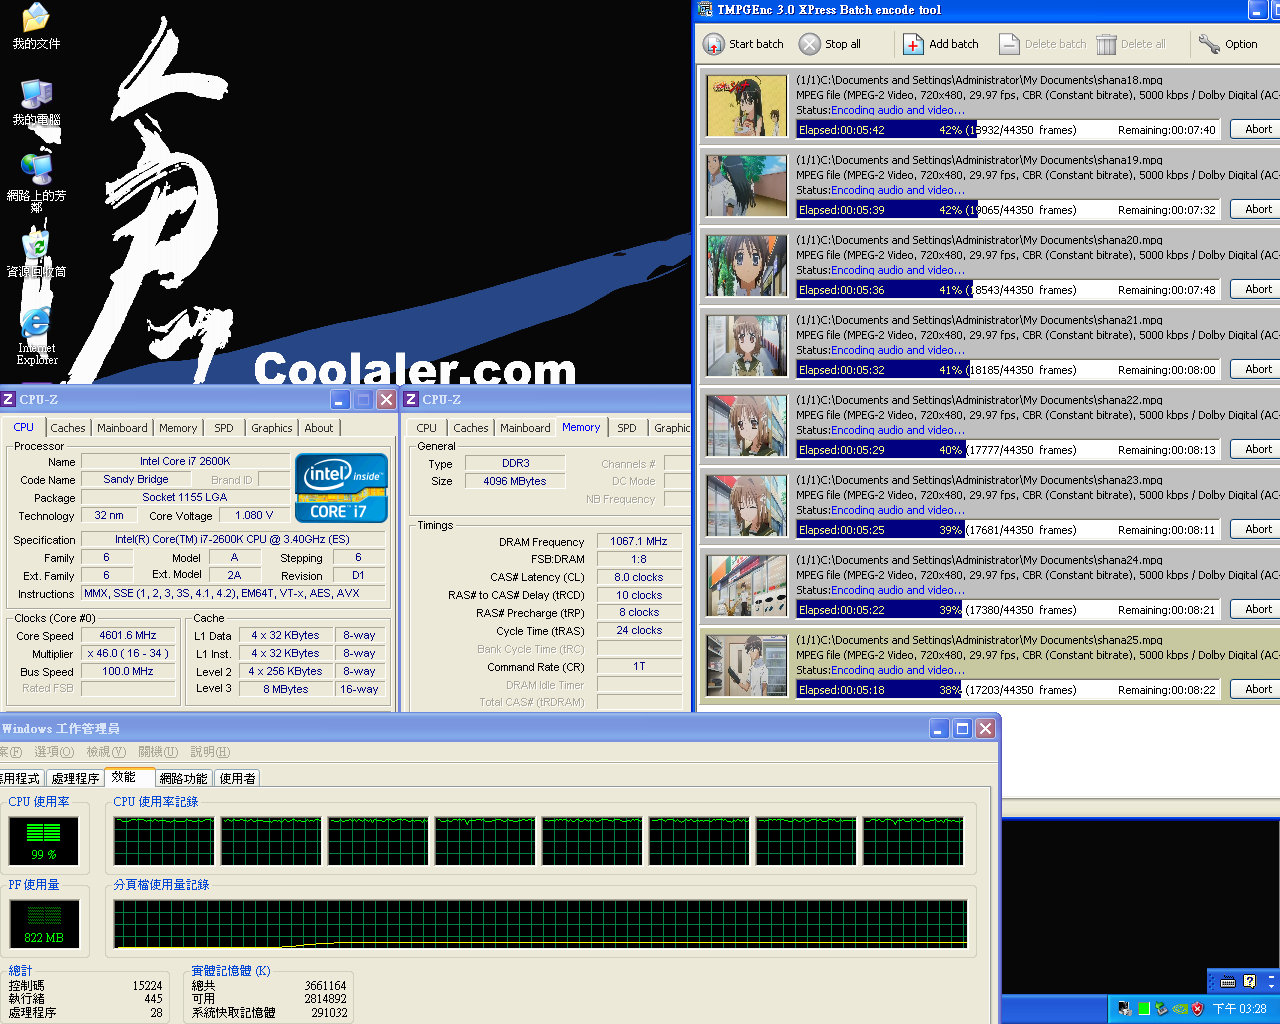The image size is (1280, 1024).
Task: Open the 說明(H) menu in Task Manager
Action: (210, 752)
